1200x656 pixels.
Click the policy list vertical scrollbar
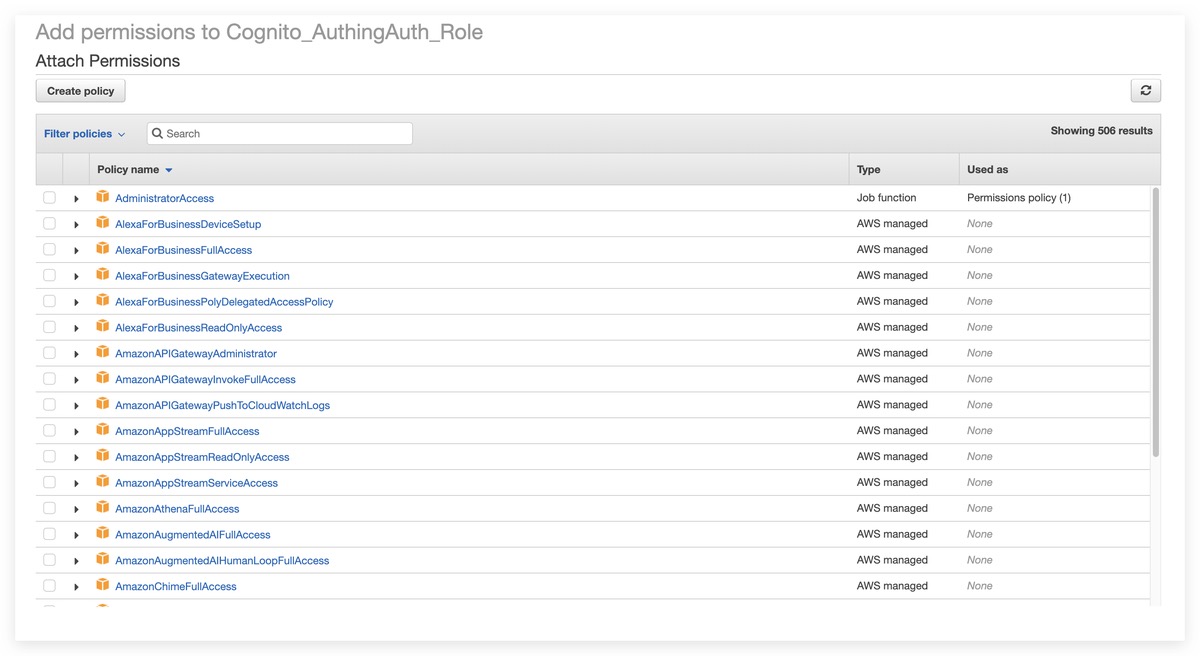point(1156,320)
